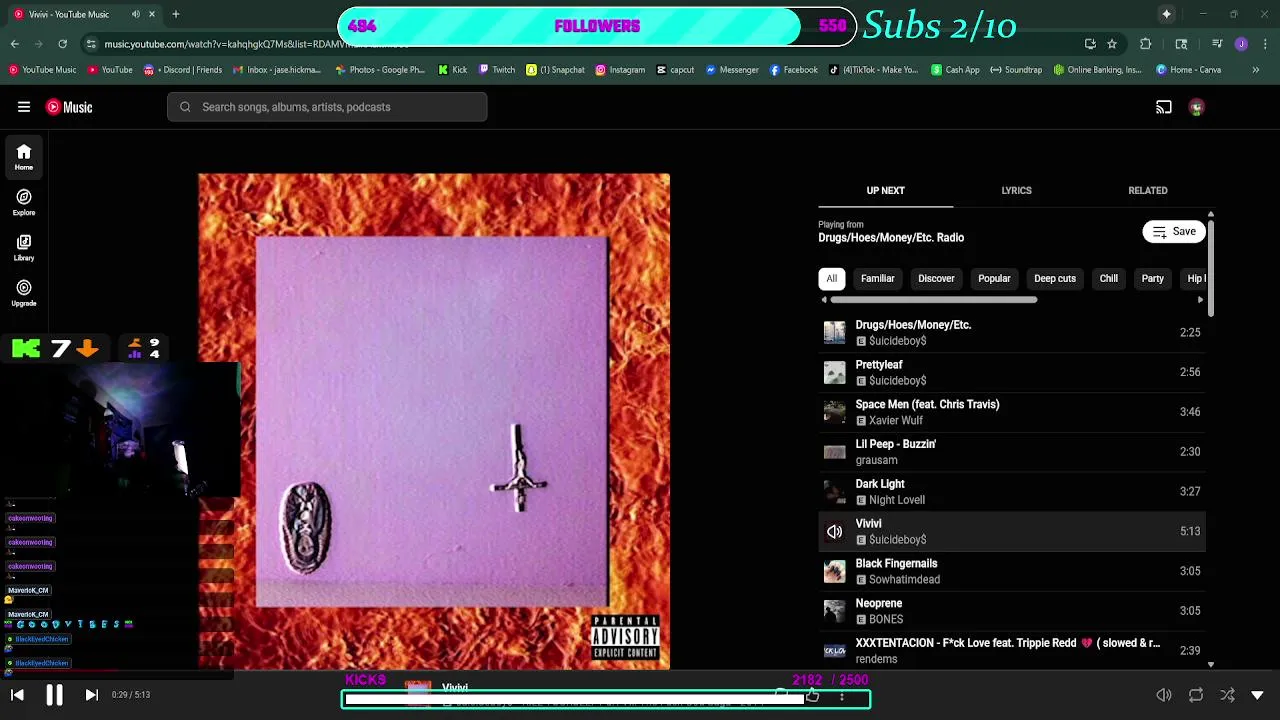Play Lil Peep - Buzzin' from queue

[1012, 452]
